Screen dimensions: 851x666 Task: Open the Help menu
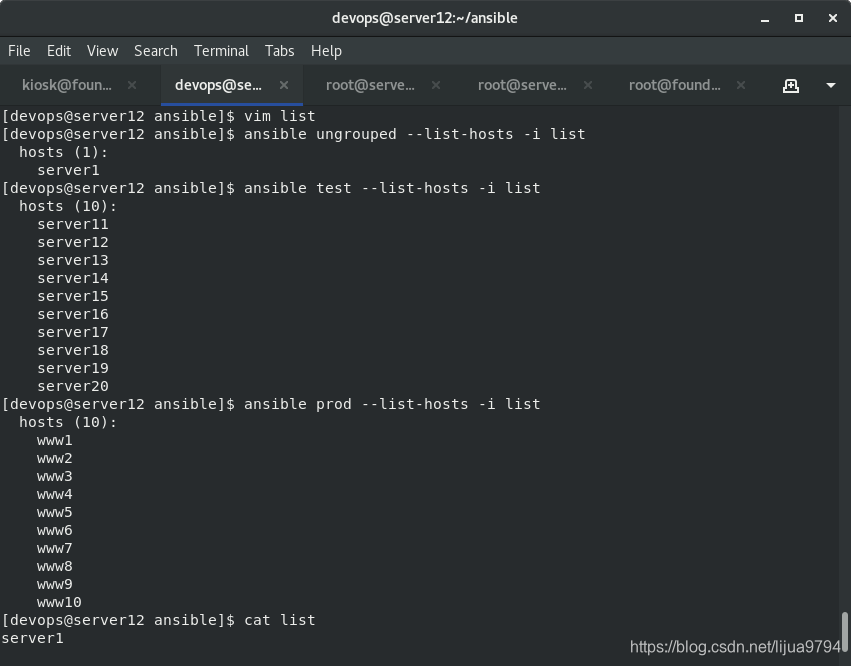click(x=326, y=51)
